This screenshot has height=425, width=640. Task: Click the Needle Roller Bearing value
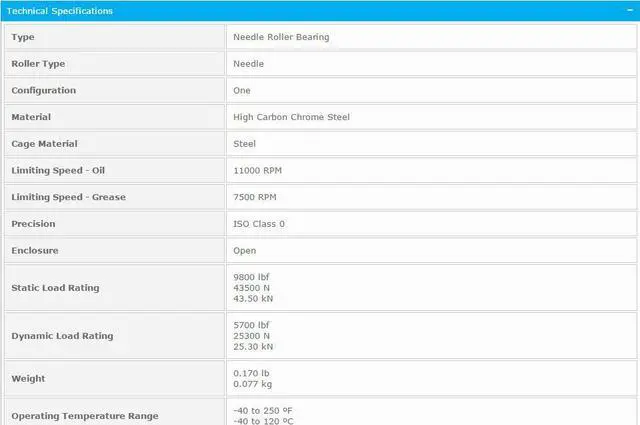point(281,37)
